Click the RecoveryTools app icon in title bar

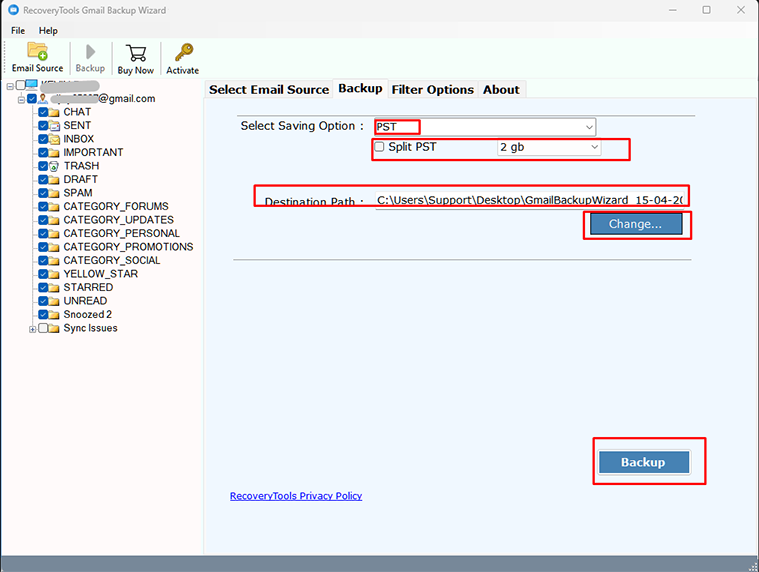13,10
